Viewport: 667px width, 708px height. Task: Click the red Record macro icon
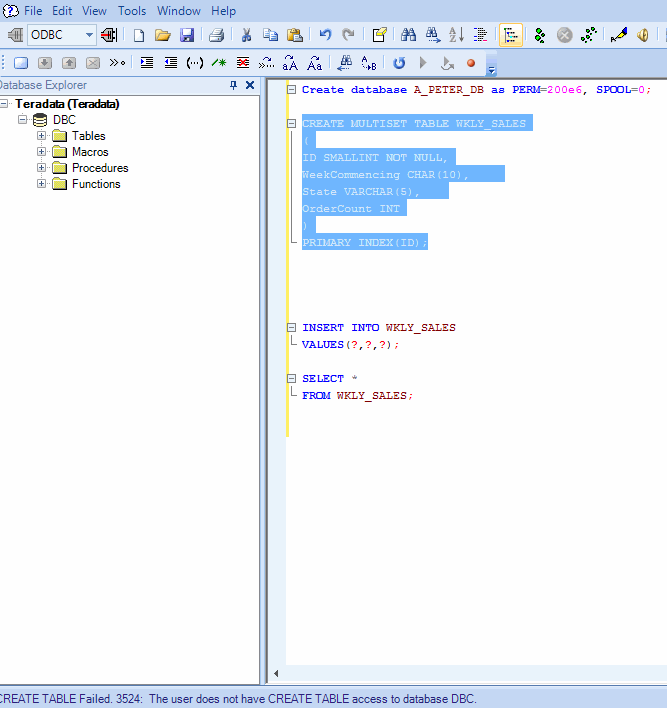[x=471, y=63]
